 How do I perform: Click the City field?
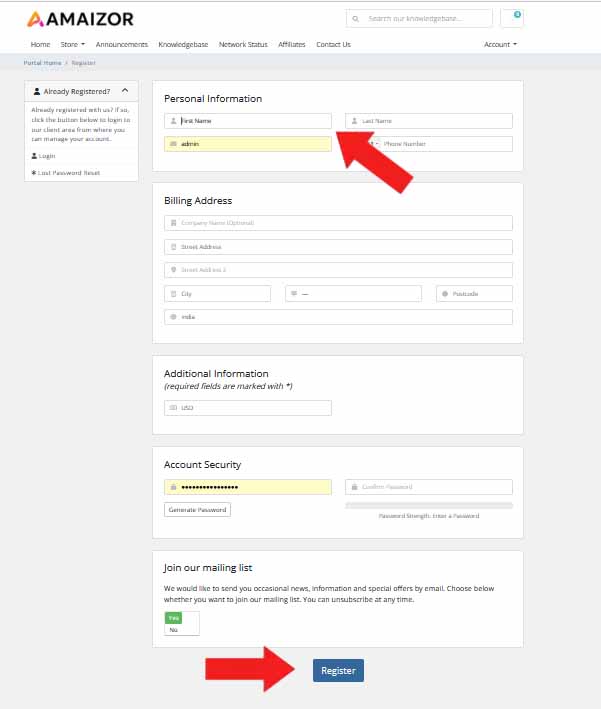[218, 293]
